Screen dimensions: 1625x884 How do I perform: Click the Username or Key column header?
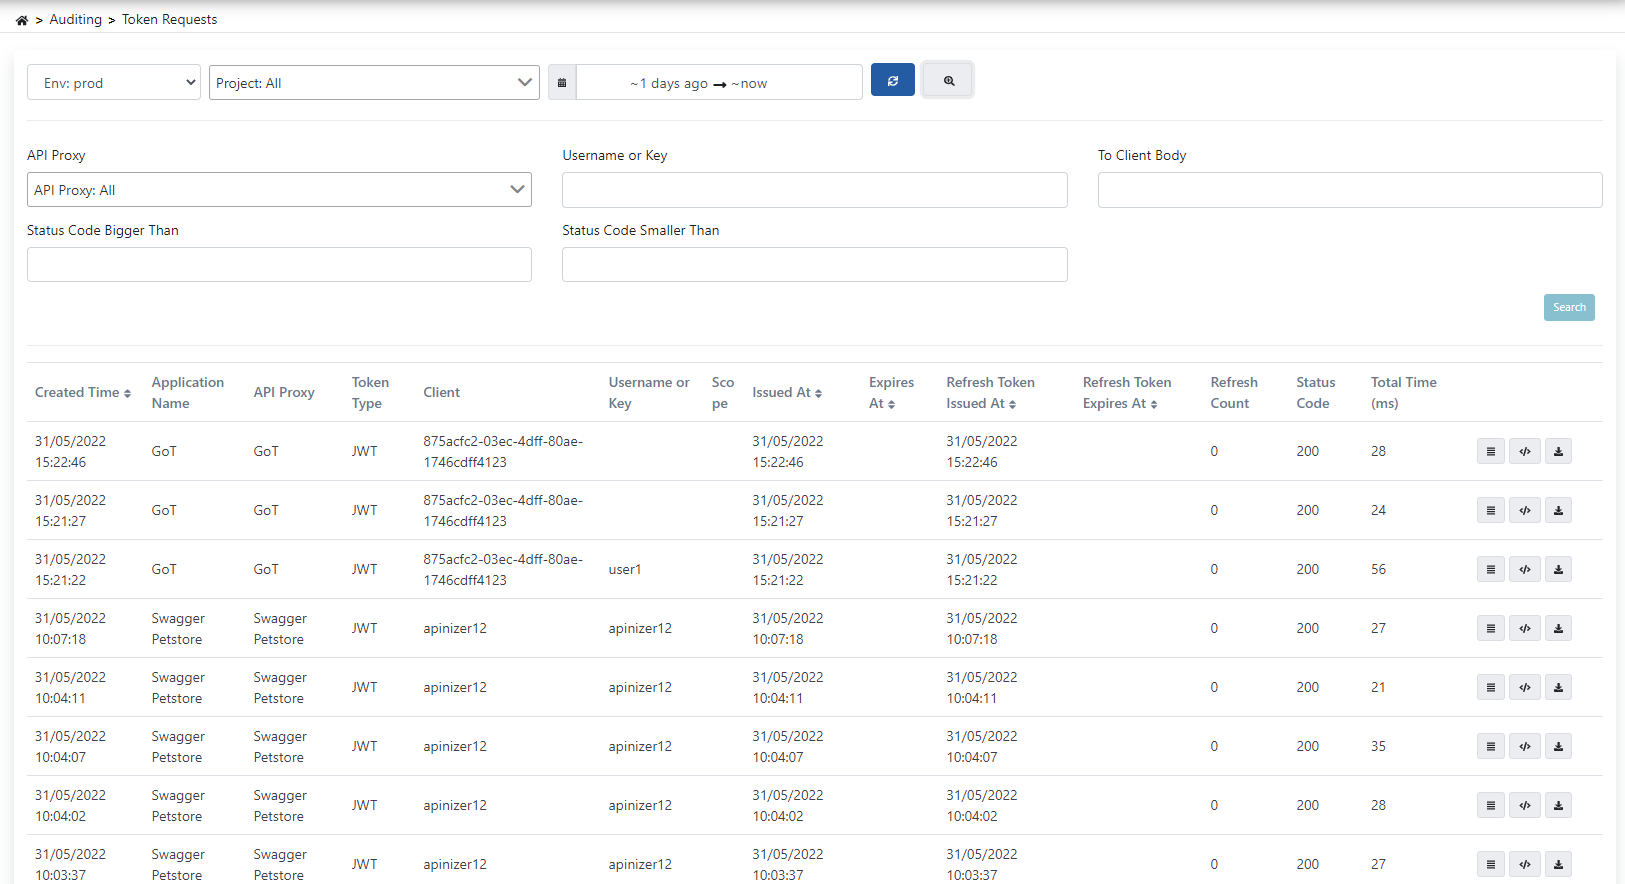point(649,393)
